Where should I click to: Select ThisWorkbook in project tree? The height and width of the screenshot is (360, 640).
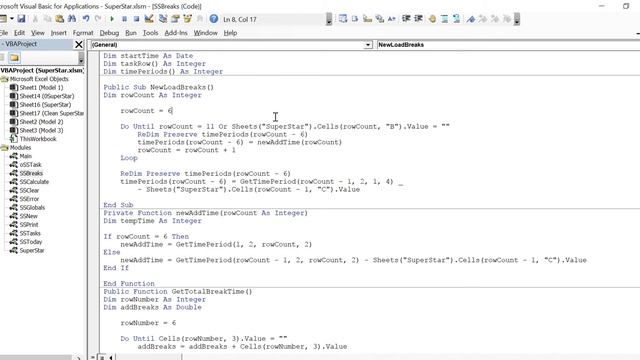(38, 139)
